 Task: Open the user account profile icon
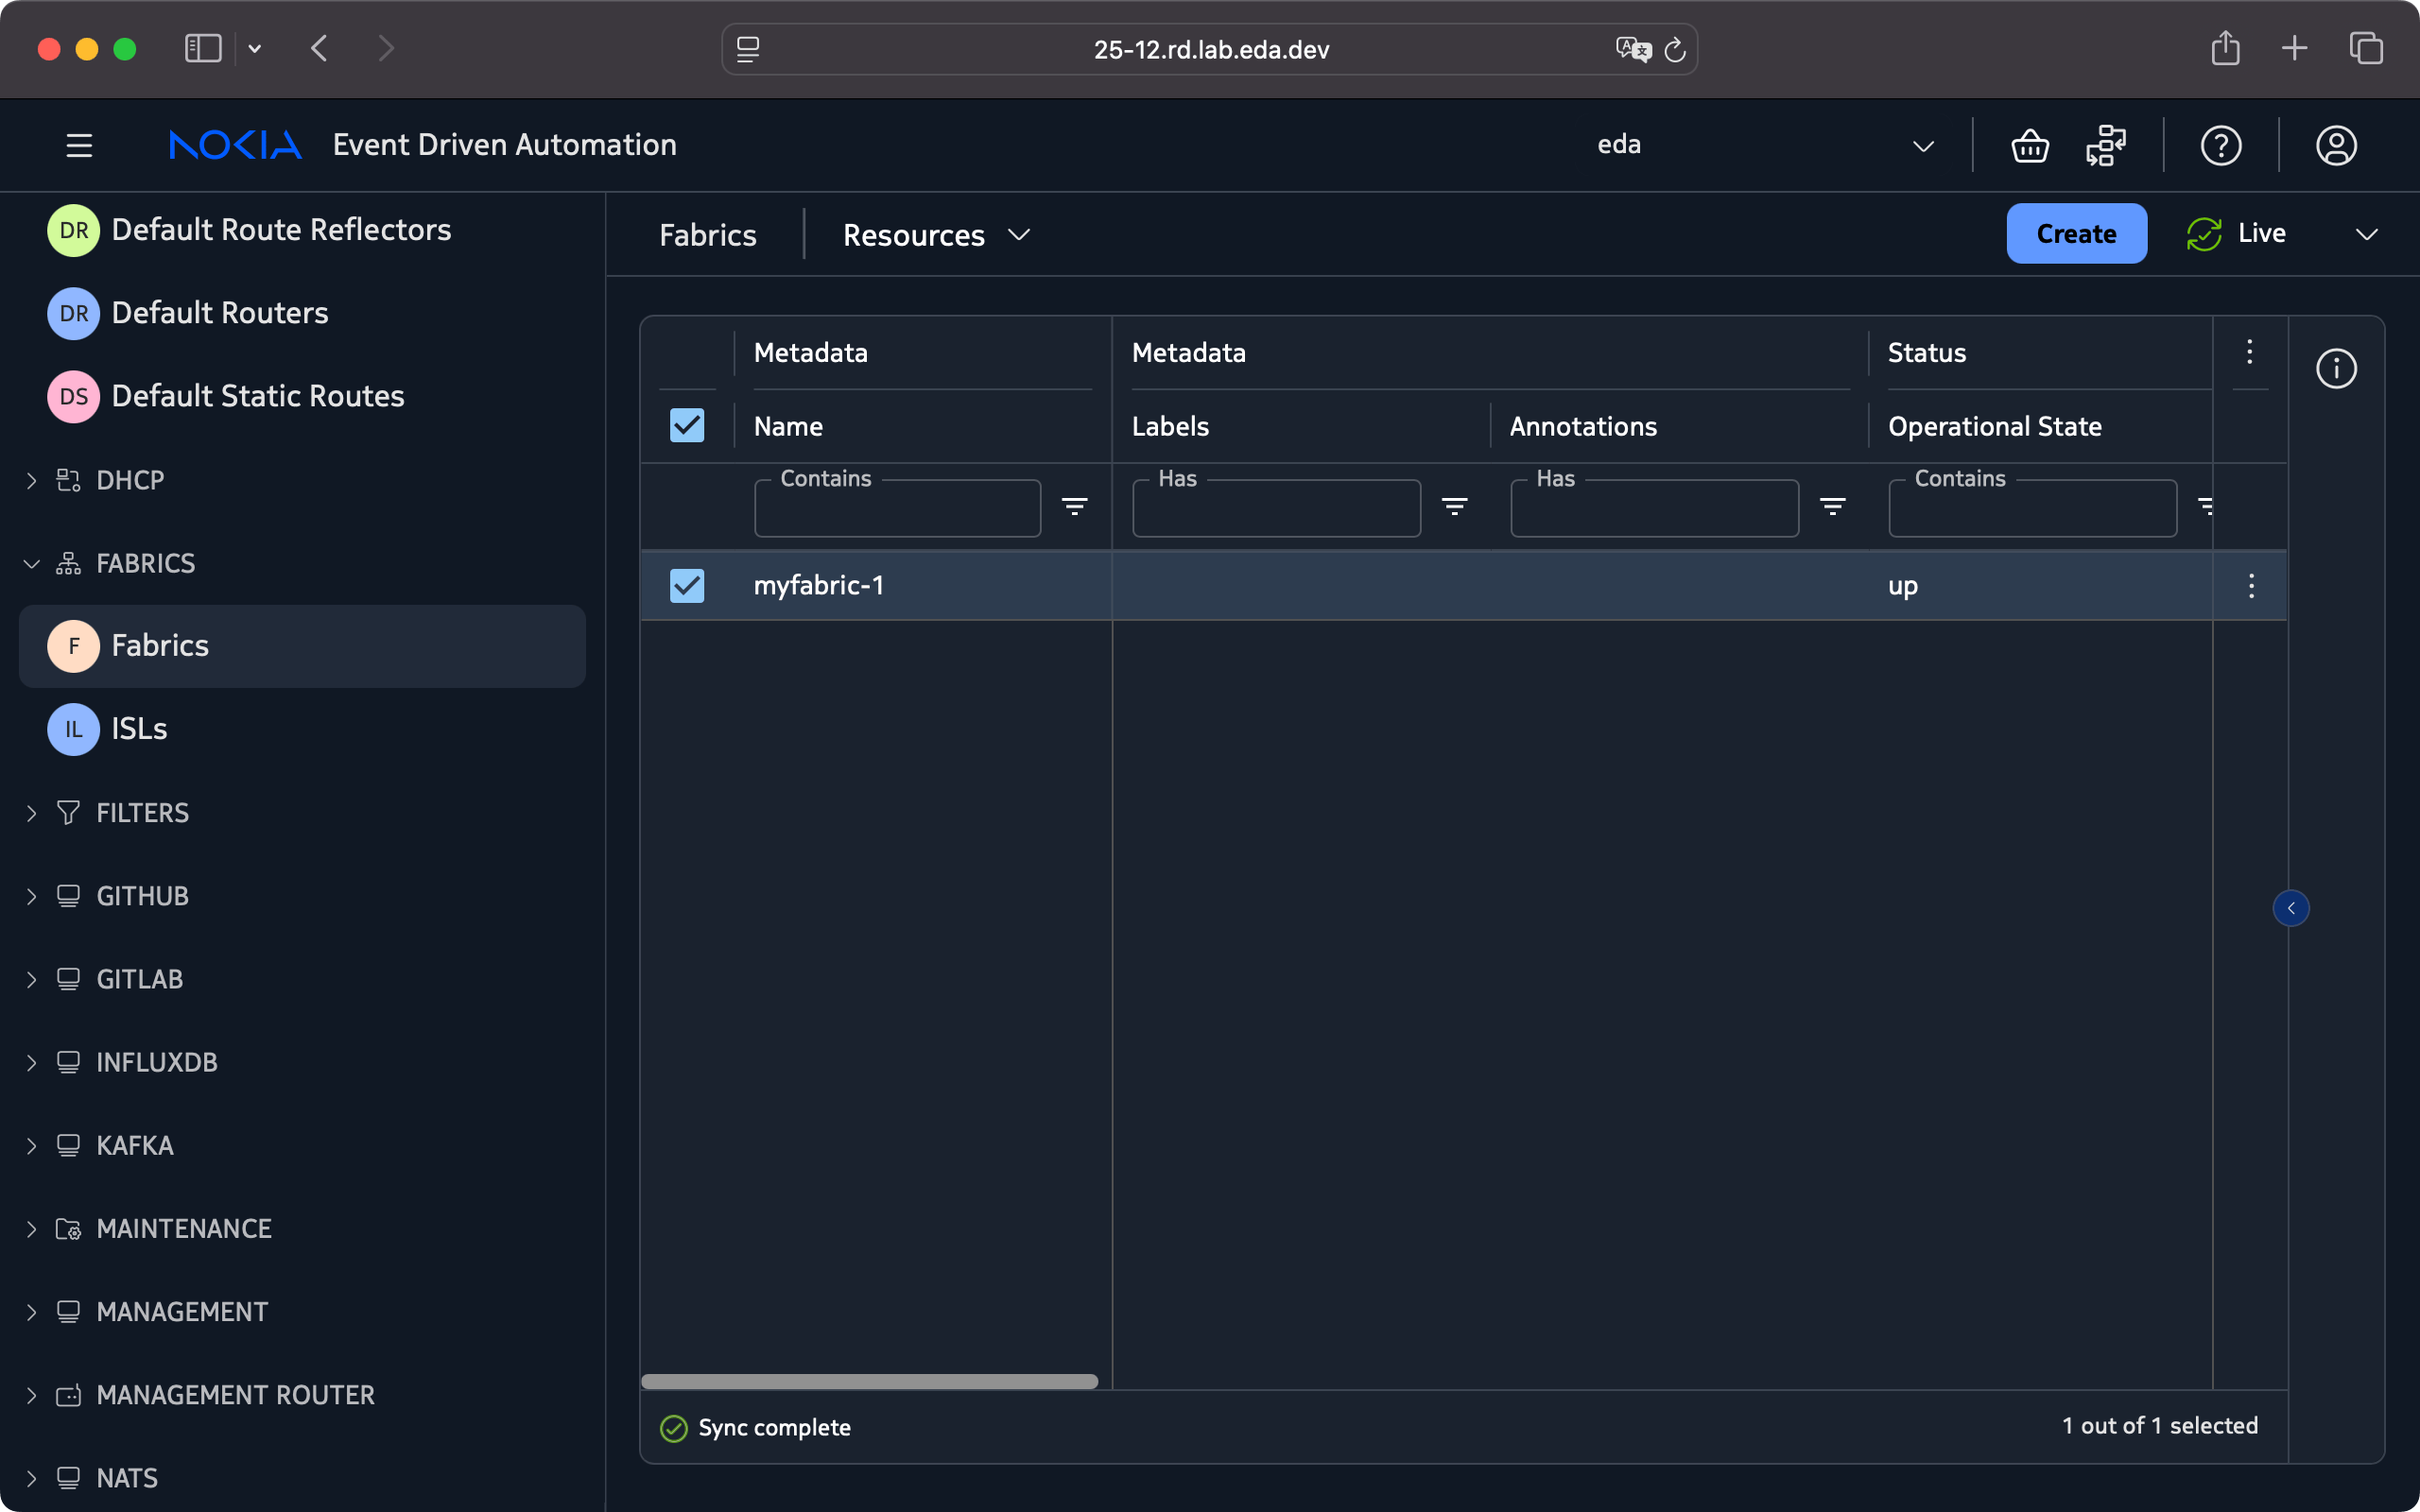coord(2335,146)
